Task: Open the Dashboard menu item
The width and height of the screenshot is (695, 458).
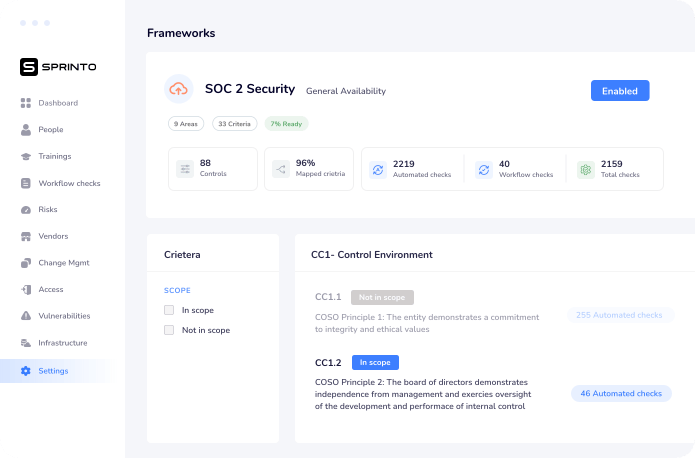Action: (58, 103)
